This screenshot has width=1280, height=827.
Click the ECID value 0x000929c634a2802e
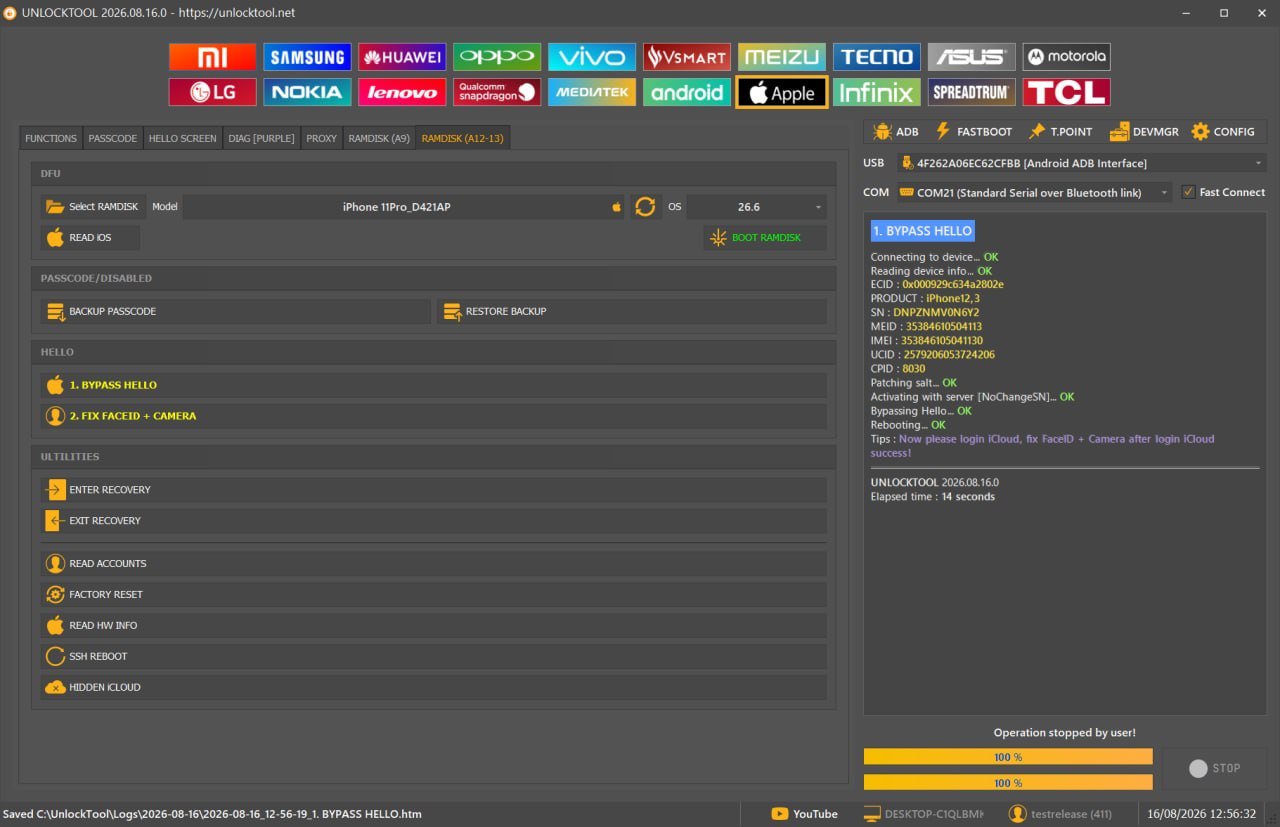(x=953, y=285)
